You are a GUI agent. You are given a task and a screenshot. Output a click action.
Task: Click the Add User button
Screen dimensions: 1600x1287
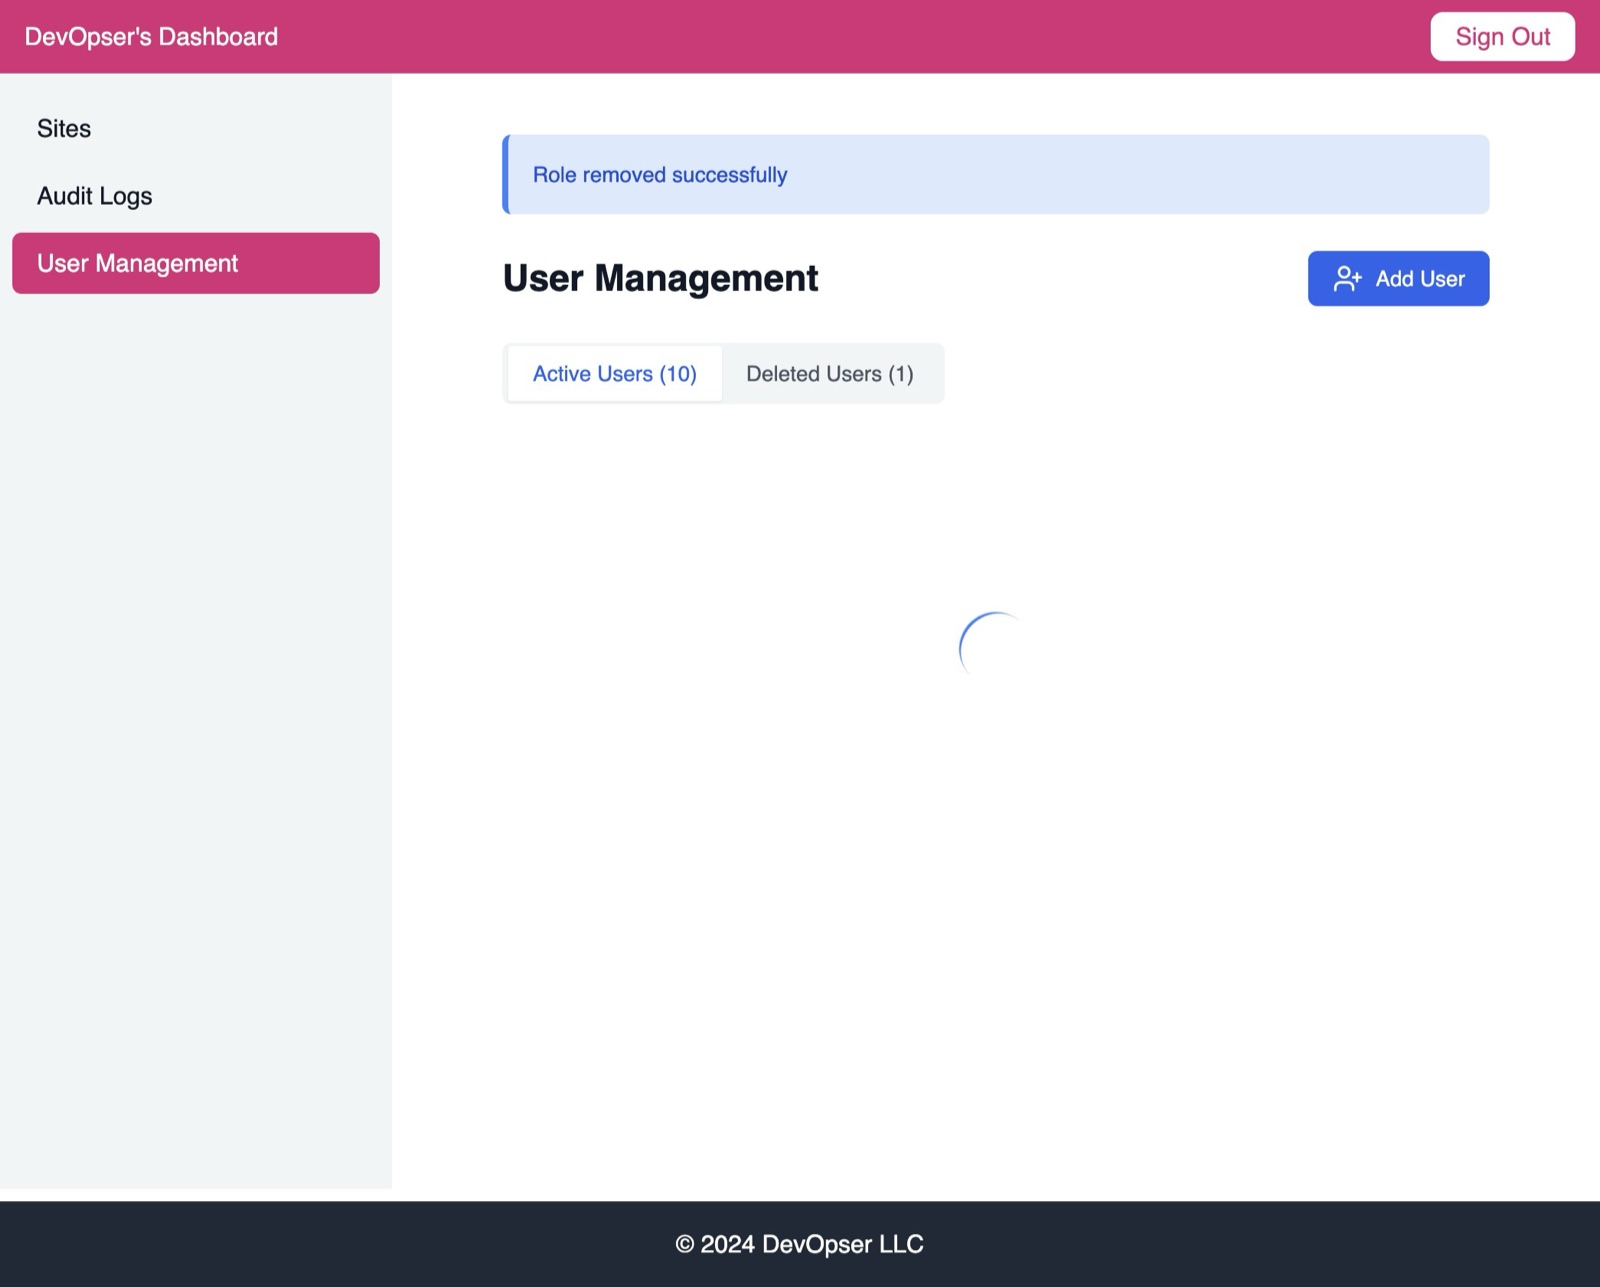pyautogui.click(x=1398, y=278)
